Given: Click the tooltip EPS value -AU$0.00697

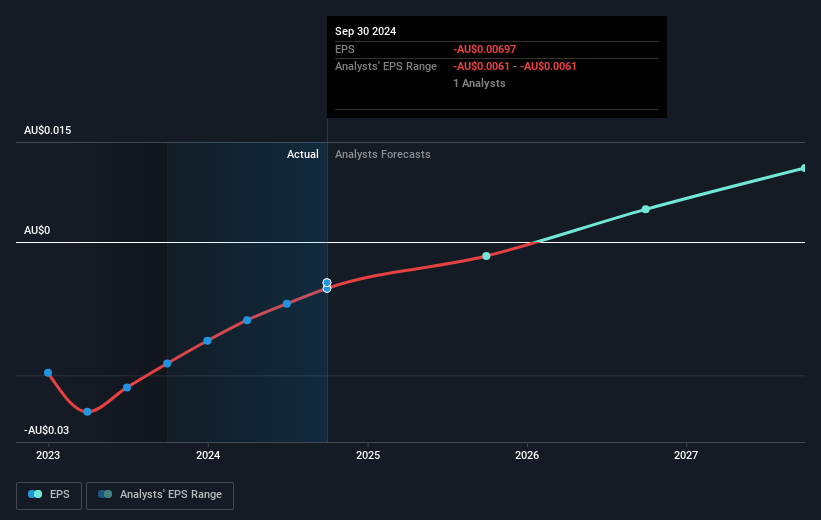Looking at the screenshot, I should pyautogui.click(x=485, y=49).
